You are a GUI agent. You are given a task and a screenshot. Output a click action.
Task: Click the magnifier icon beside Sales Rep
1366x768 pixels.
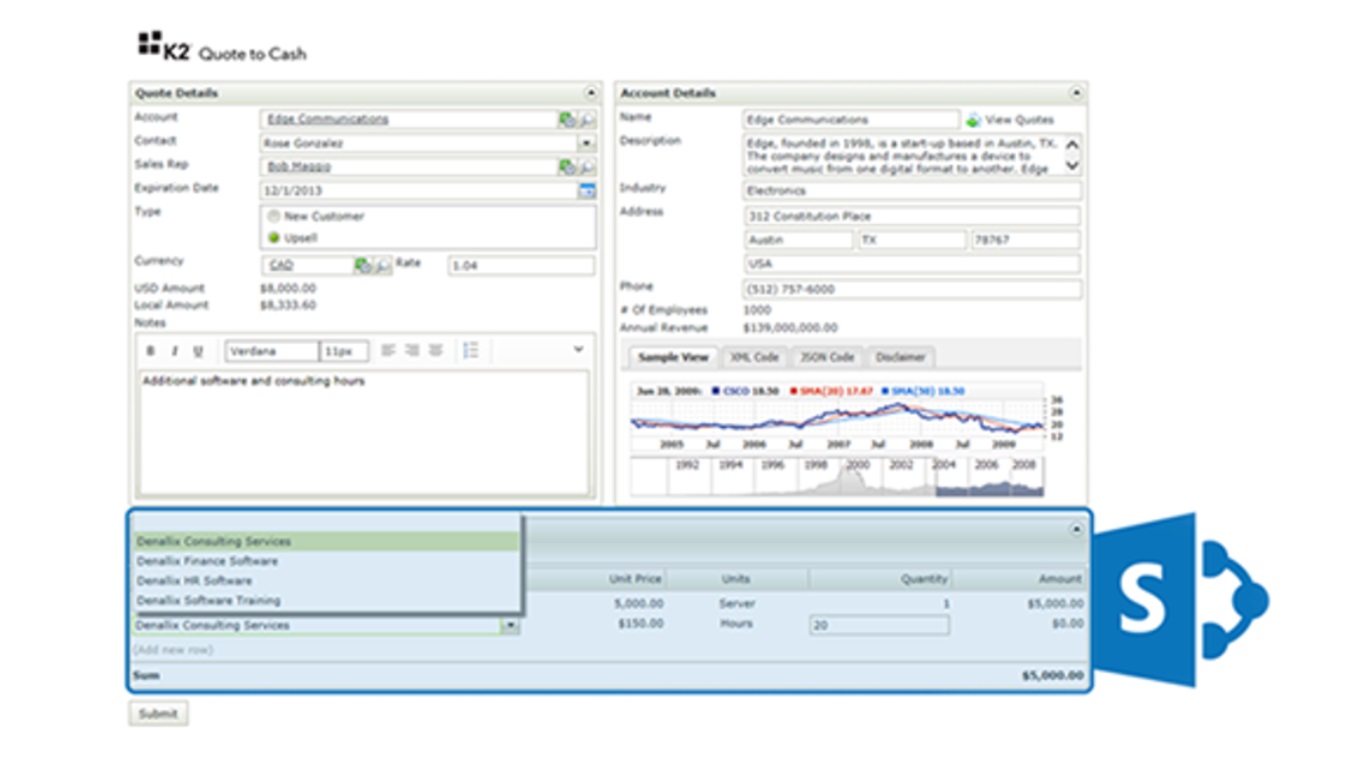click(587, 167)
